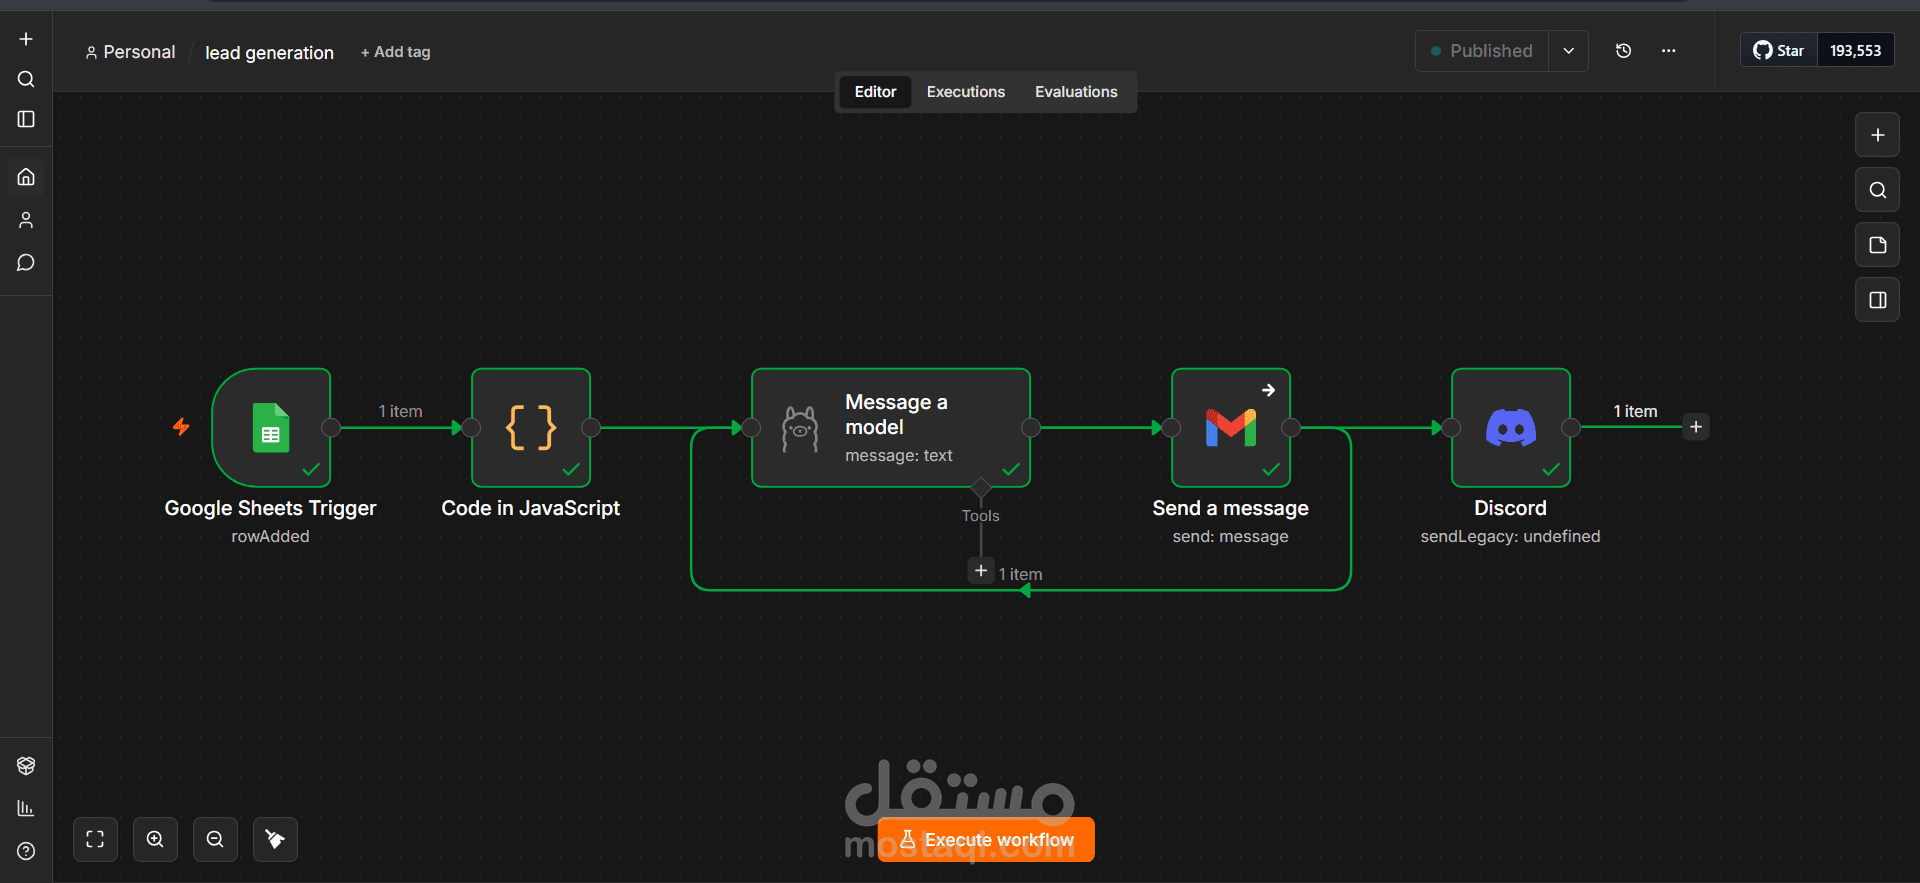This screenshot has height=883, width=1920.
Task: Click the "message: text" parameter label
Action: (x=899, y=456)
